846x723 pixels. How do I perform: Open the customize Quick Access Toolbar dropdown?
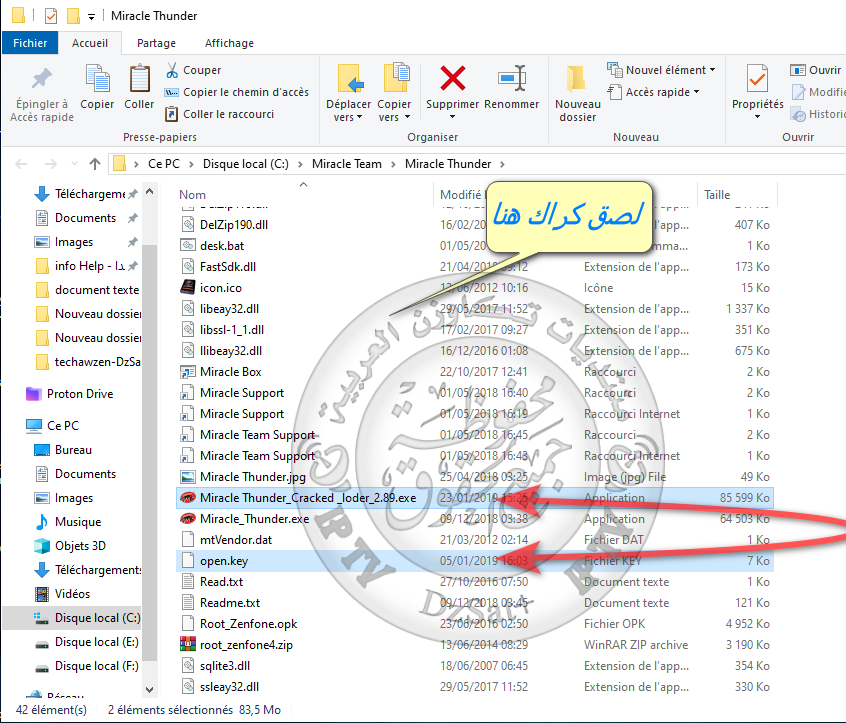tap(92, 17)
